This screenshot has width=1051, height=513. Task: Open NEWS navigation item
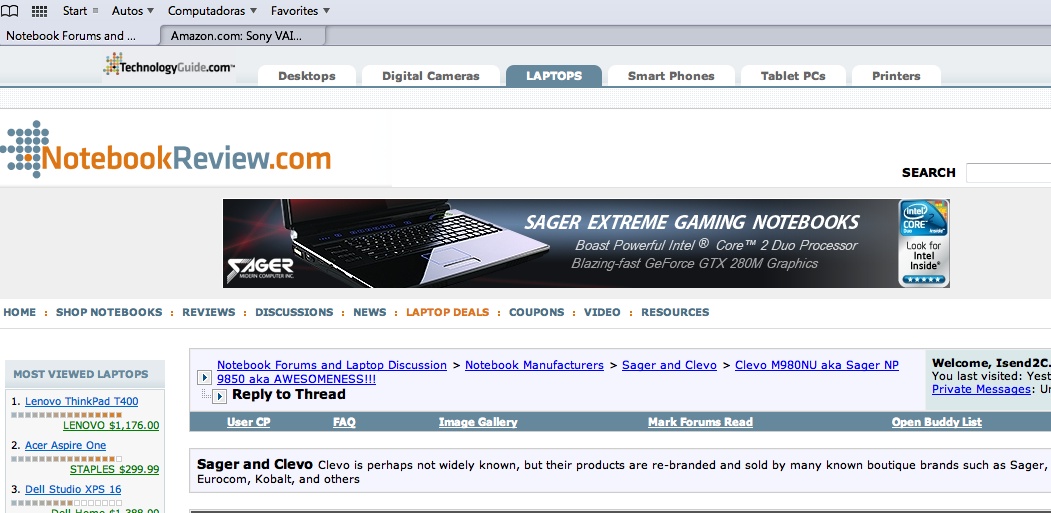(x=369, y=312)
